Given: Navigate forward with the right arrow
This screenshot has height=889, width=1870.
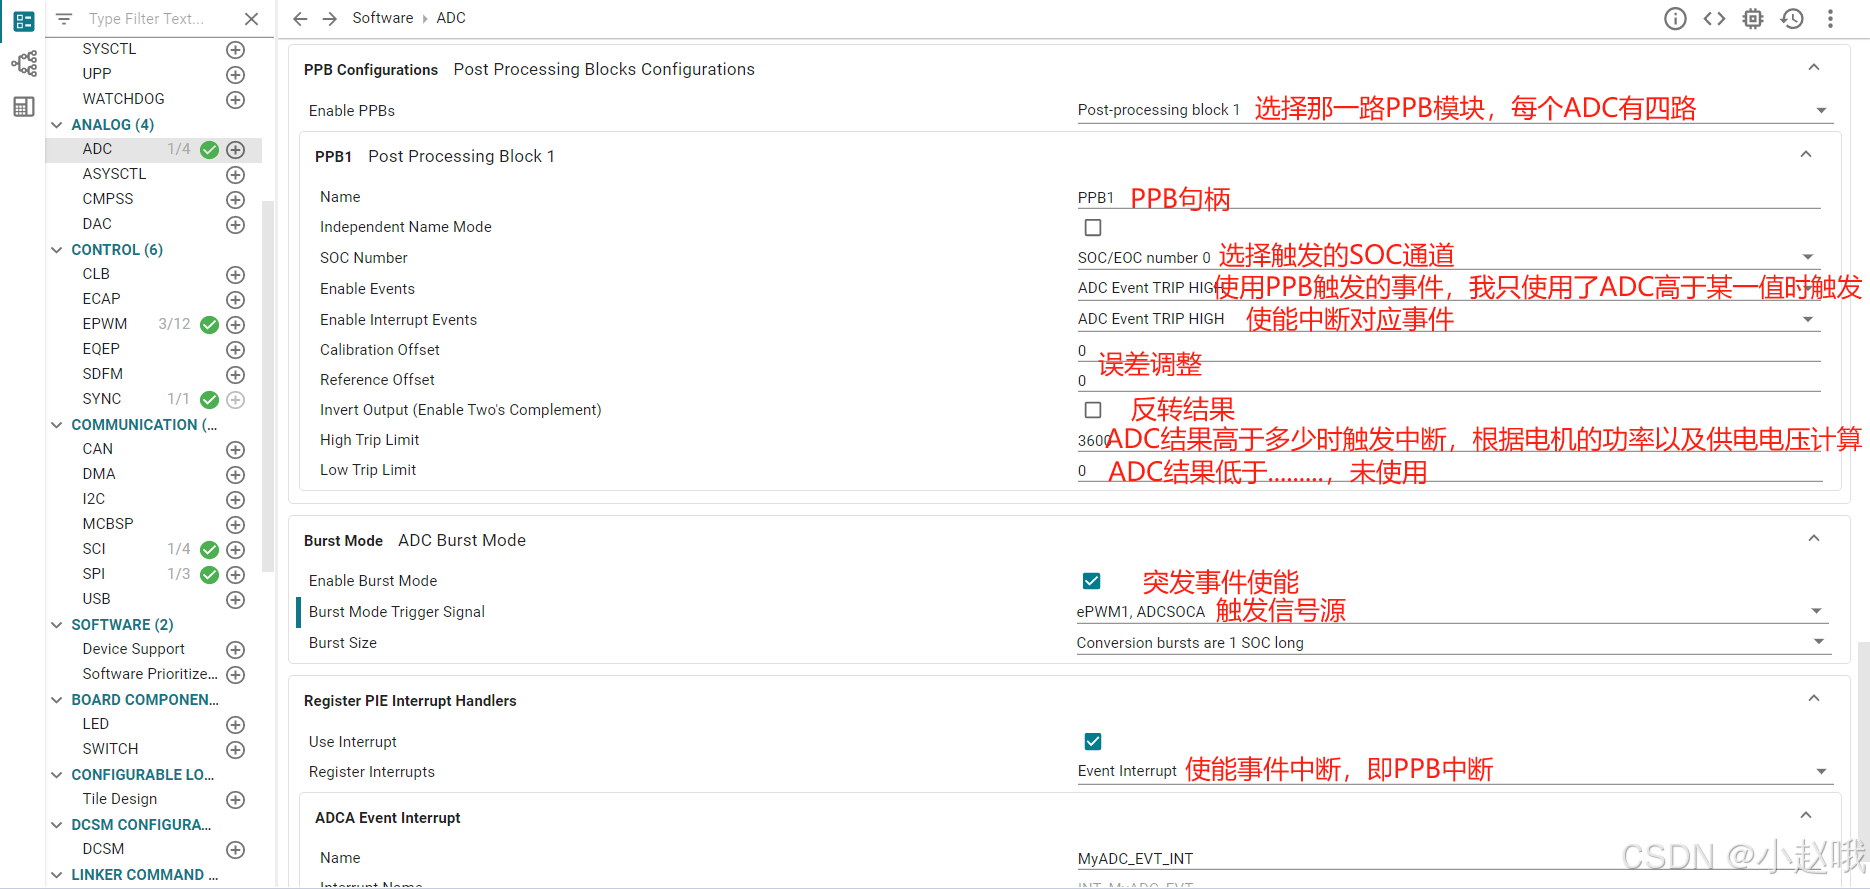Looking at the screenshot, I should (330, 18).
